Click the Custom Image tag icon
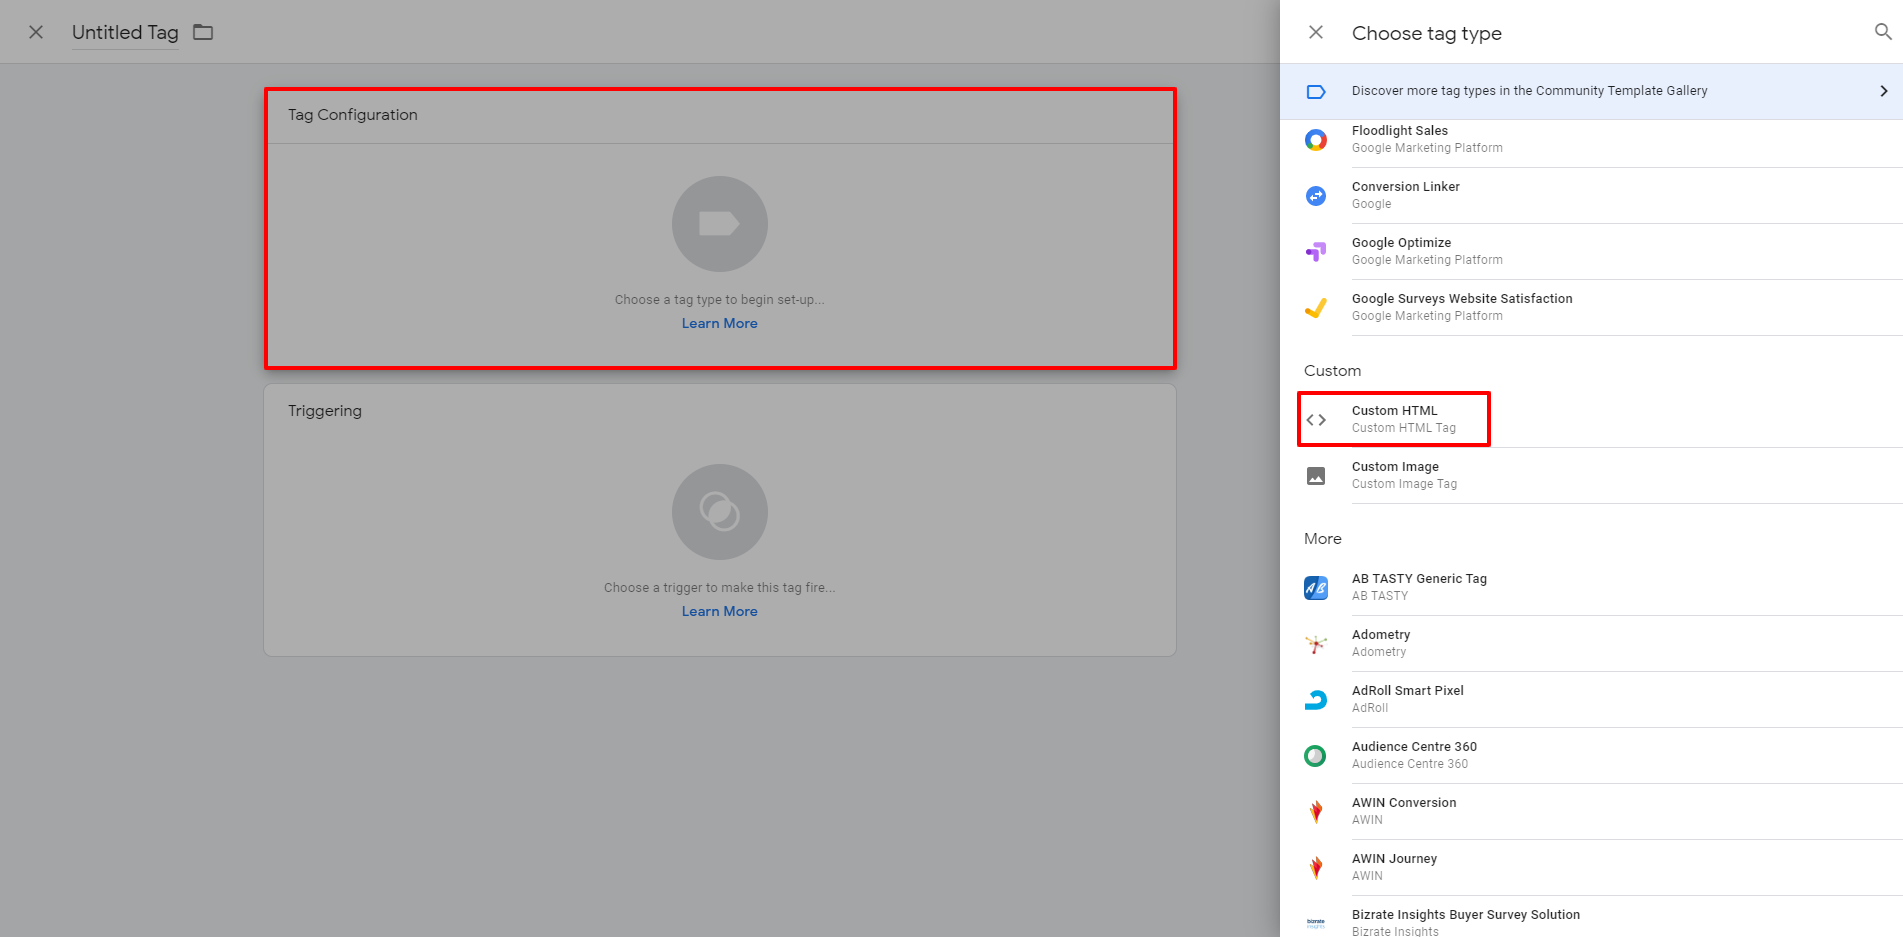This screenshot has width=1903, height=937. tap(1315, 475)
